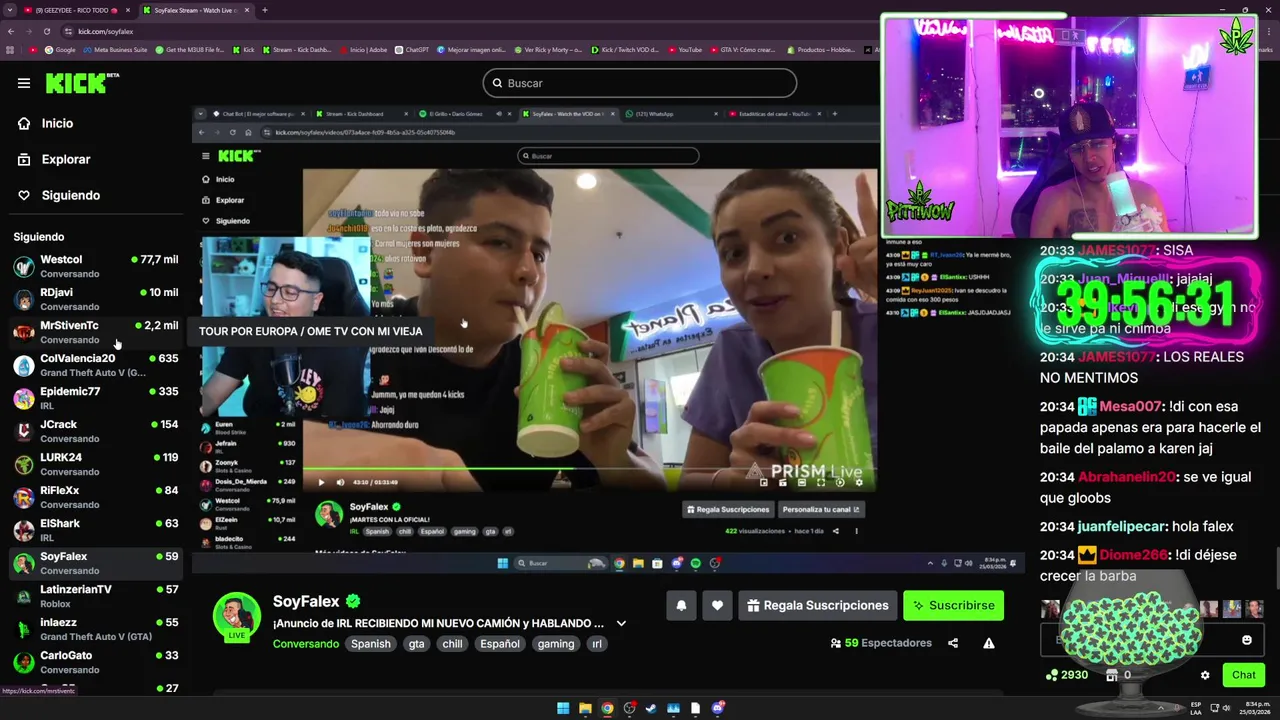1280x720 pixels.
Task: Open ElShark's channel in the sidebar
Action: [96, 530]
